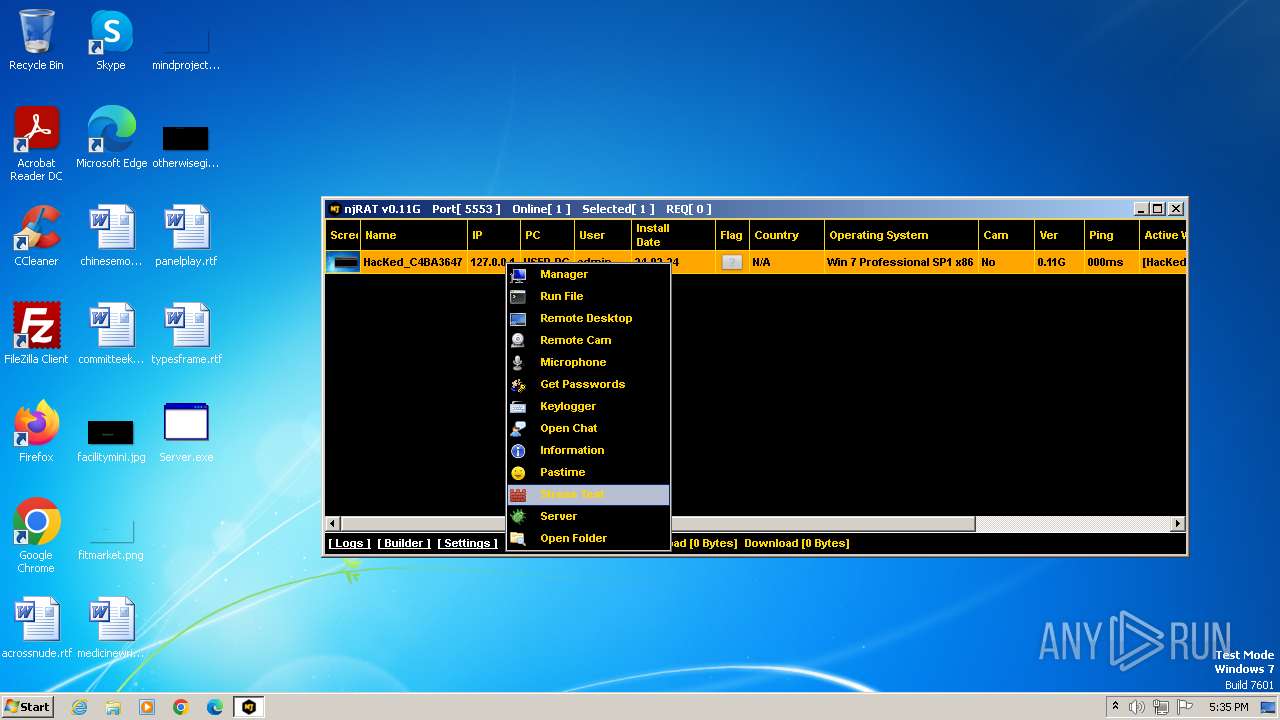This screenshot has width=1280, height=720.
Task: Click the Get Passwords keys icon
Action: [x=518, y=385]
